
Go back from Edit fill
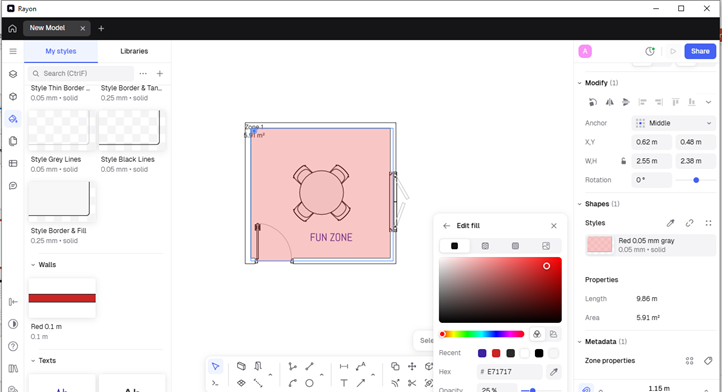pos(446,226)
